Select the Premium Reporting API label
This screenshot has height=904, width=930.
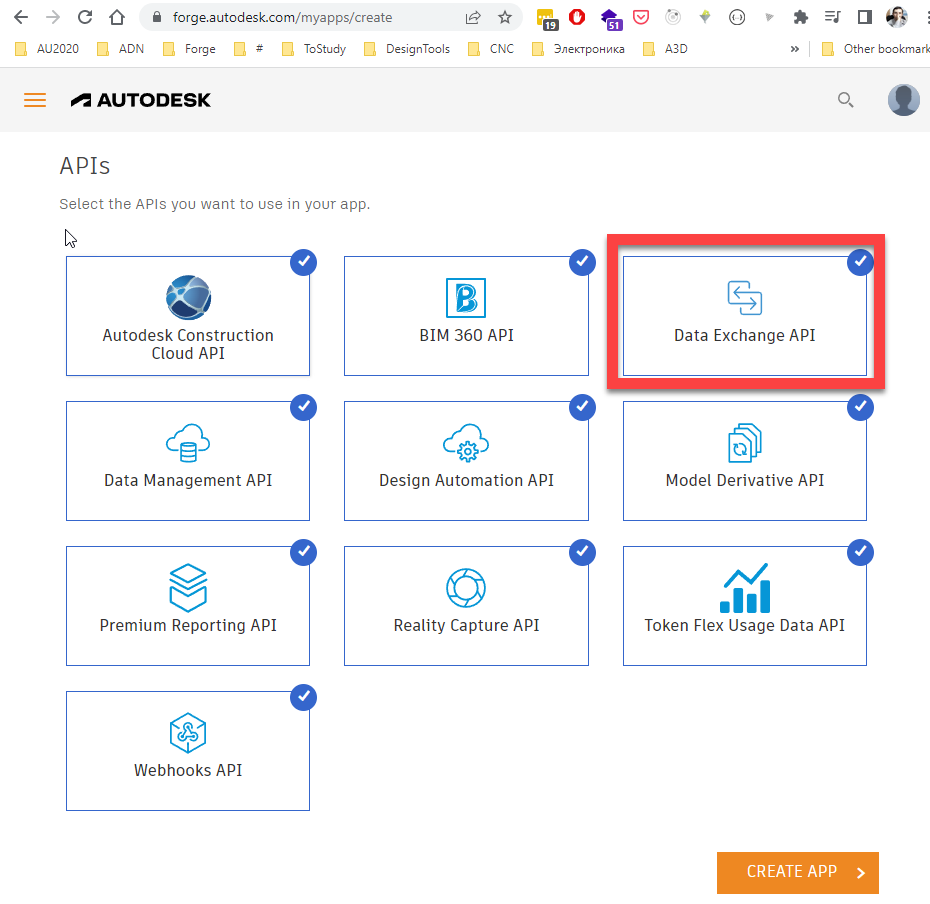click(x=188, y=625)
